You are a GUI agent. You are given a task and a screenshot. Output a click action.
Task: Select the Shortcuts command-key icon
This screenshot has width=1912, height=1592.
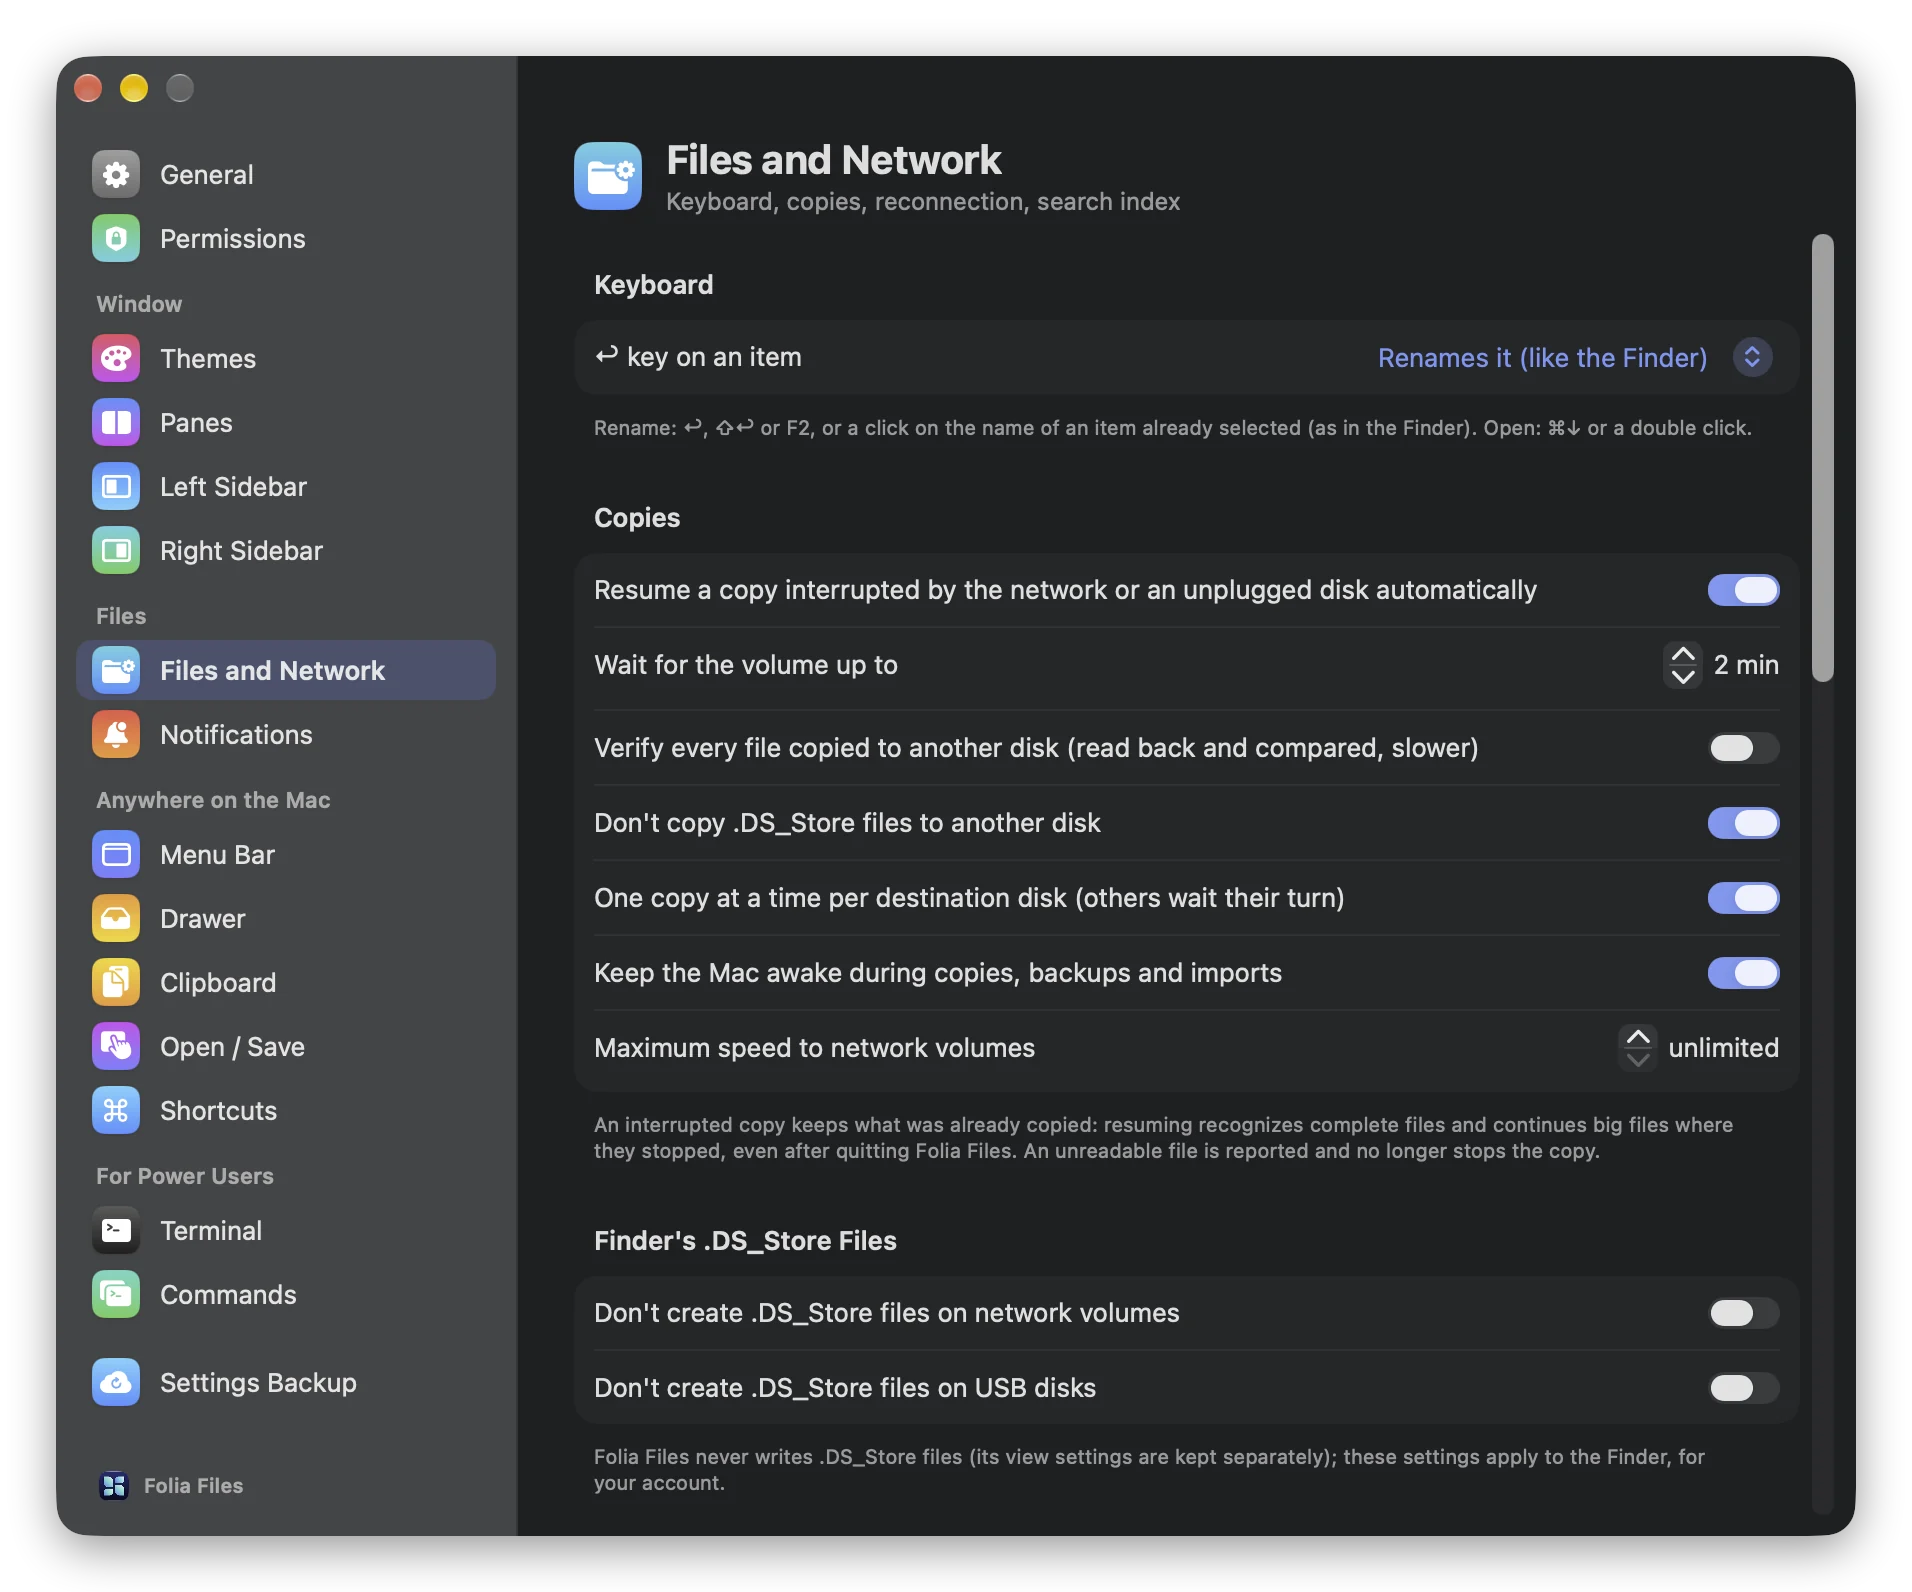click(x=116, y=1111)
